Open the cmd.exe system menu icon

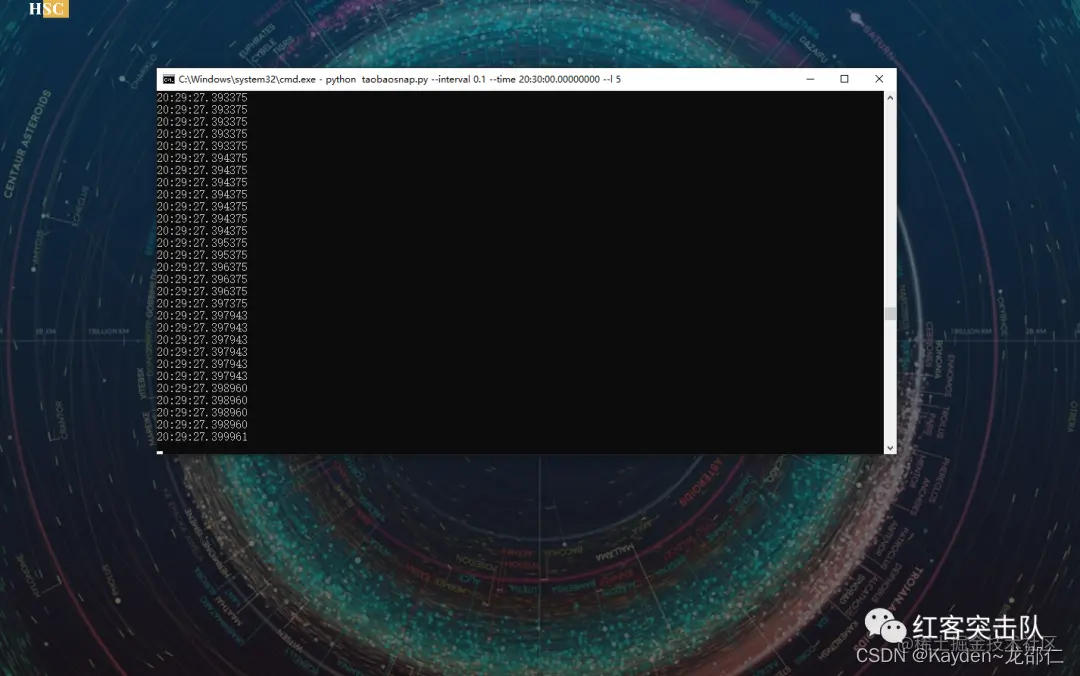pos(168,79)
